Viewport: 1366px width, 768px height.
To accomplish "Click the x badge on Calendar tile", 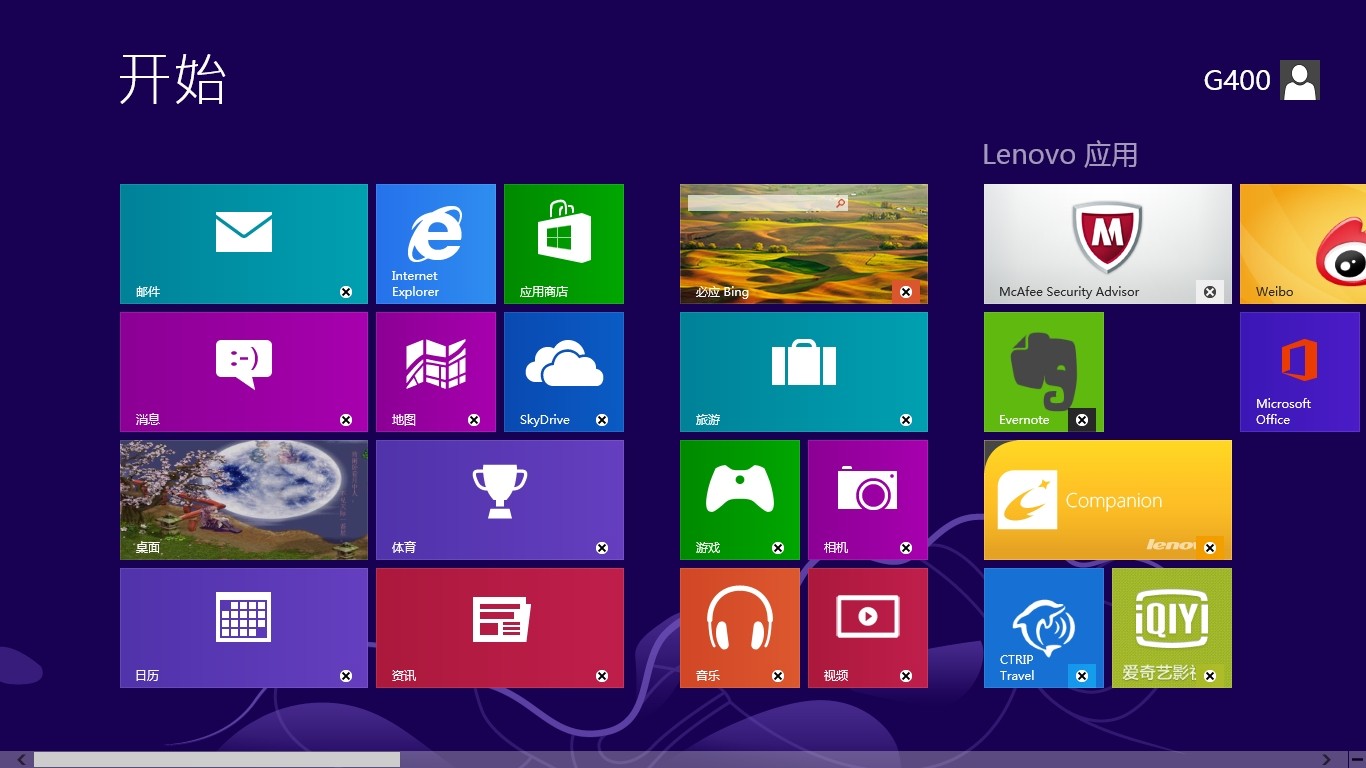I will (346, 676).
